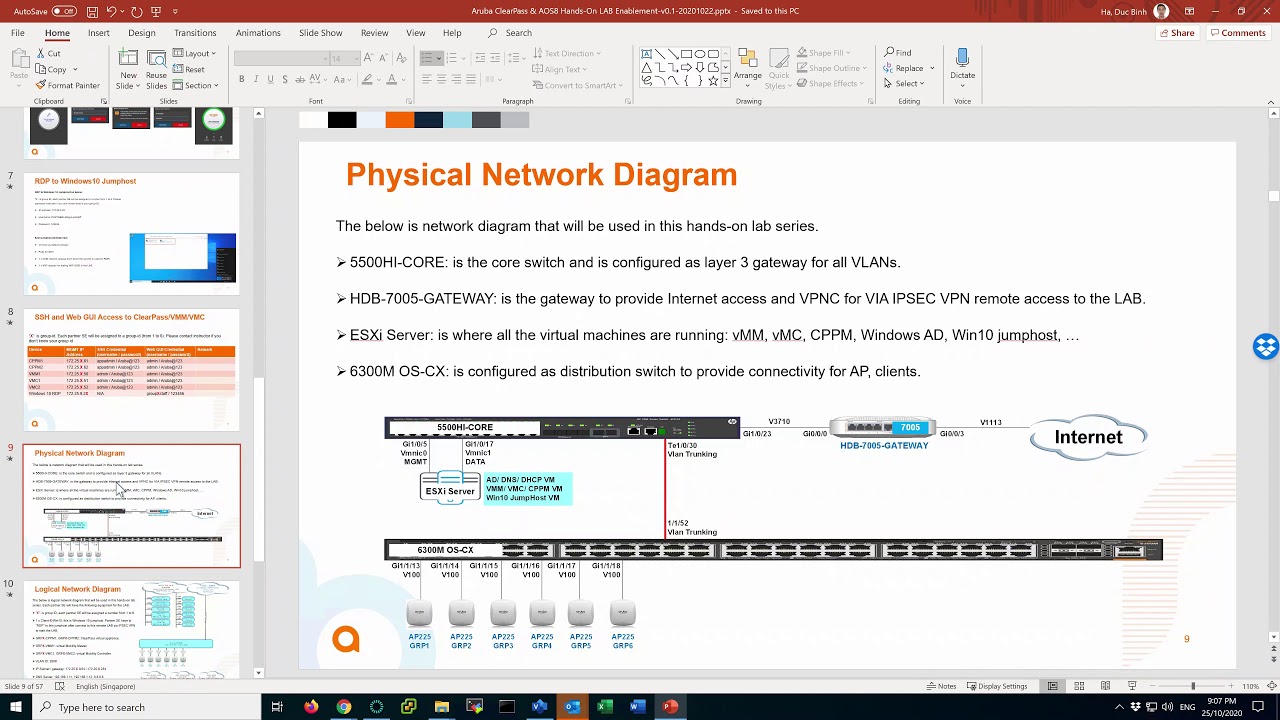Click the Redo icon in the title bar

tap(137, 11)
